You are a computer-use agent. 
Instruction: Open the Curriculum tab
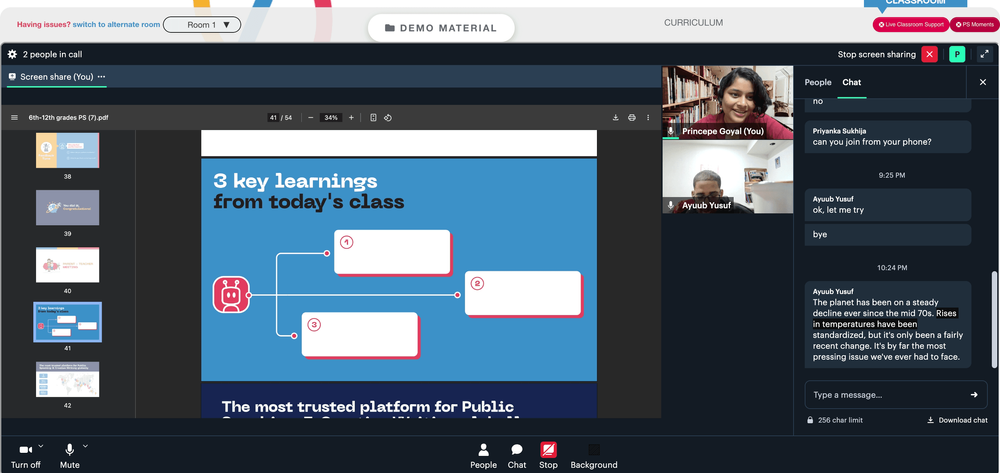tap(693, 23)
